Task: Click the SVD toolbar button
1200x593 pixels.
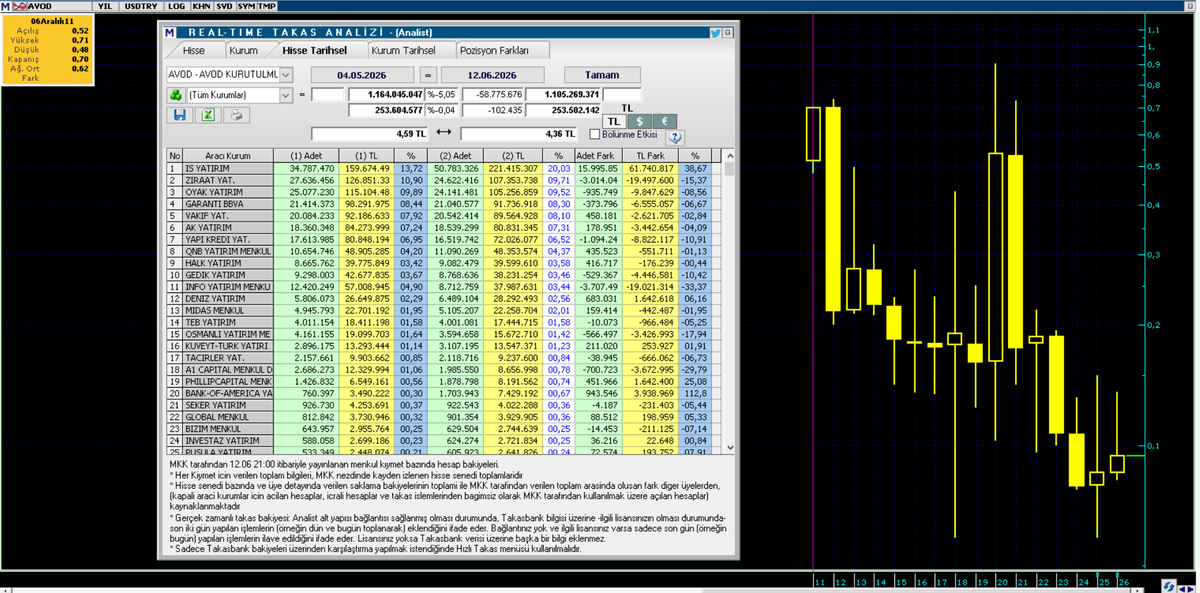Action: point(225,6)
